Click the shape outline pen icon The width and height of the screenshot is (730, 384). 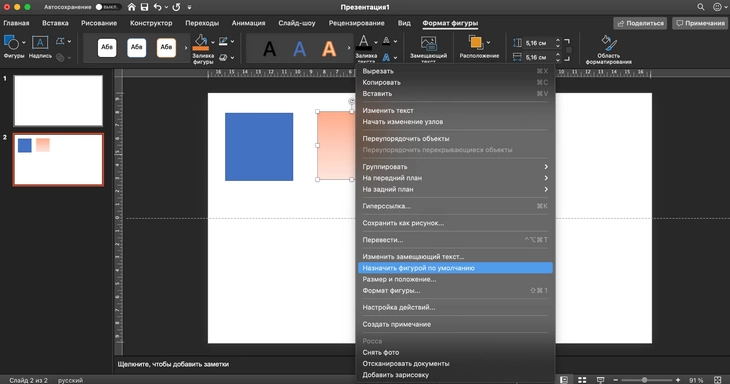223,41
